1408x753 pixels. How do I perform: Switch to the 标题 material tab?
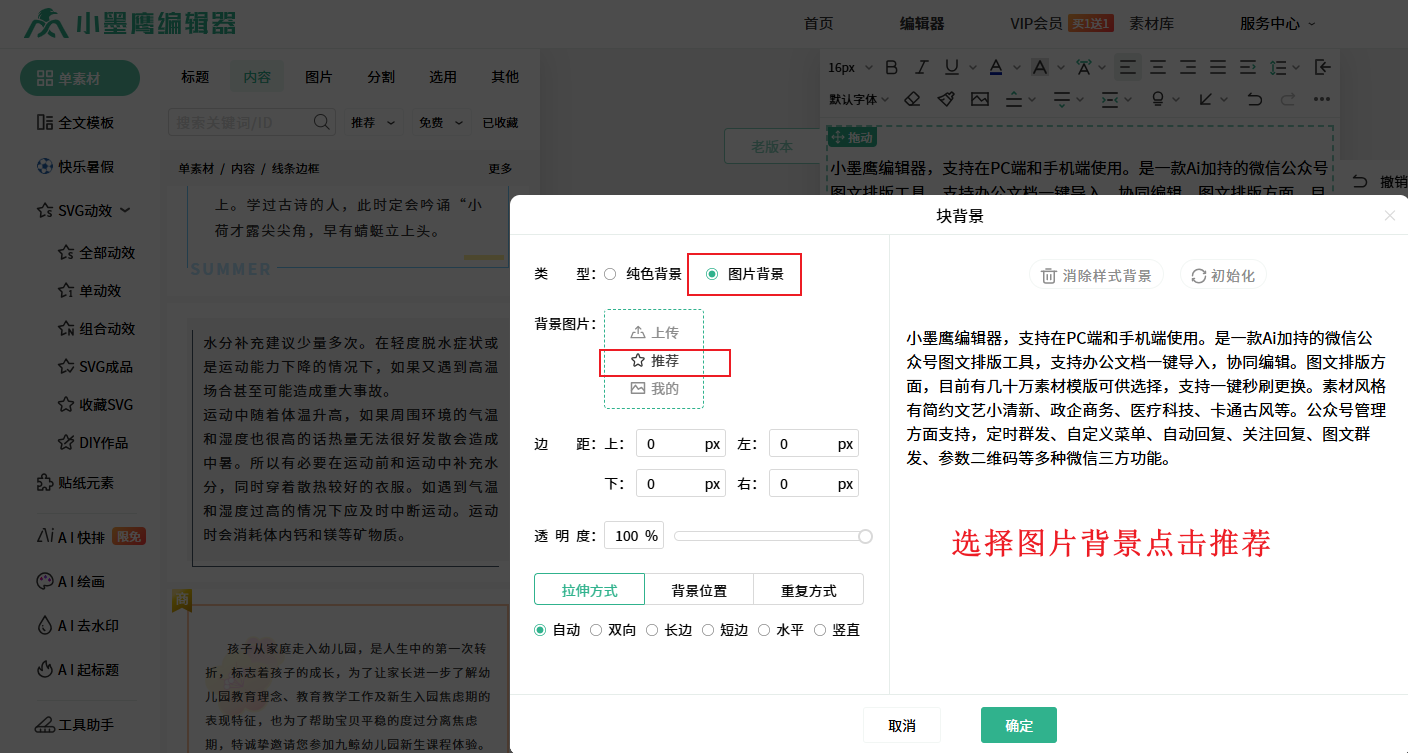click(x=195, y=77)
